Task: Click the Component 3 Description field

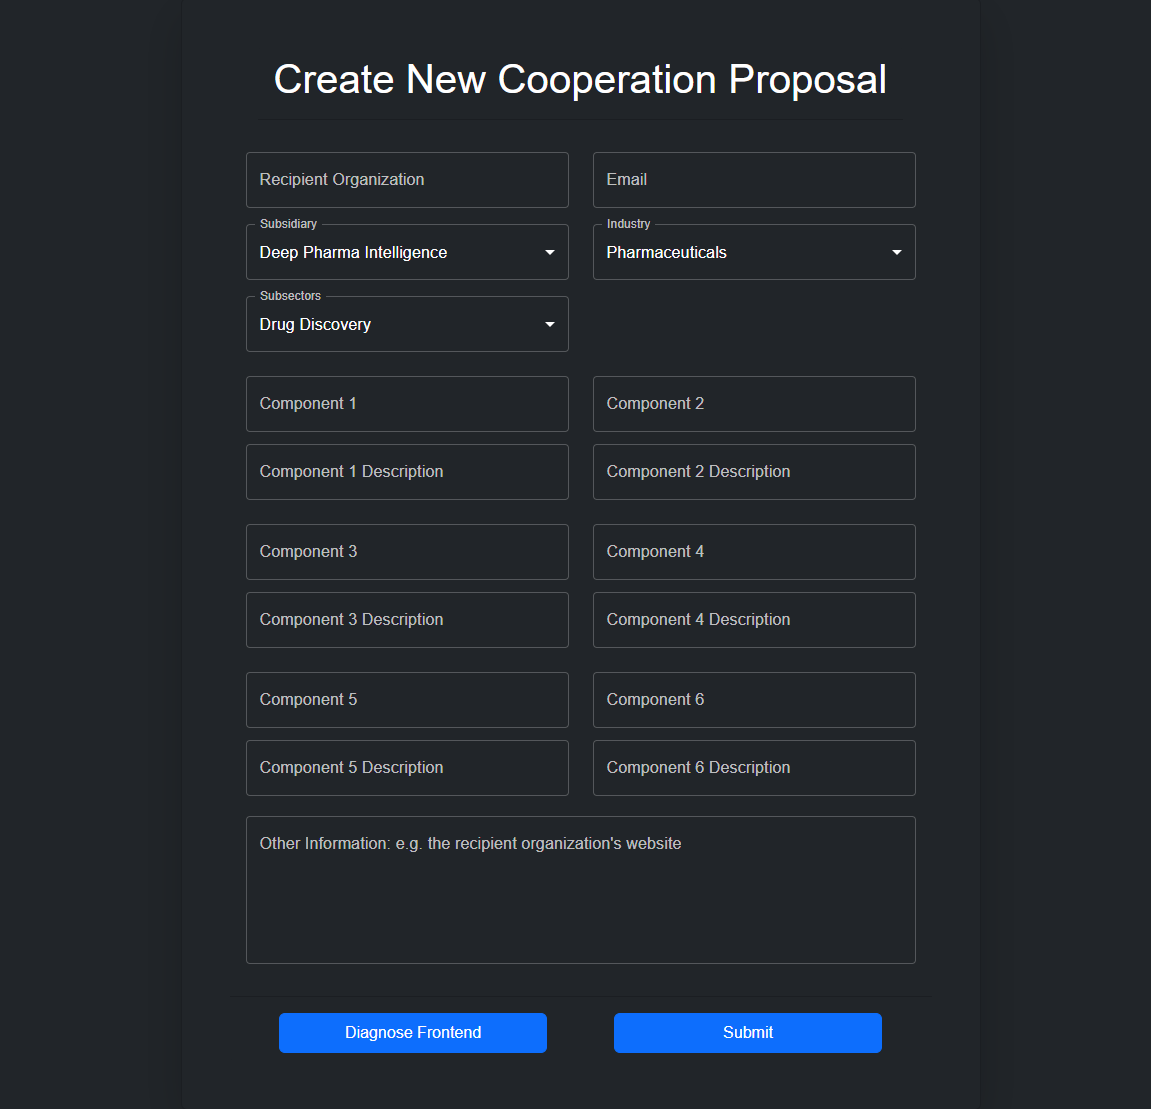Action: point(407,620)
